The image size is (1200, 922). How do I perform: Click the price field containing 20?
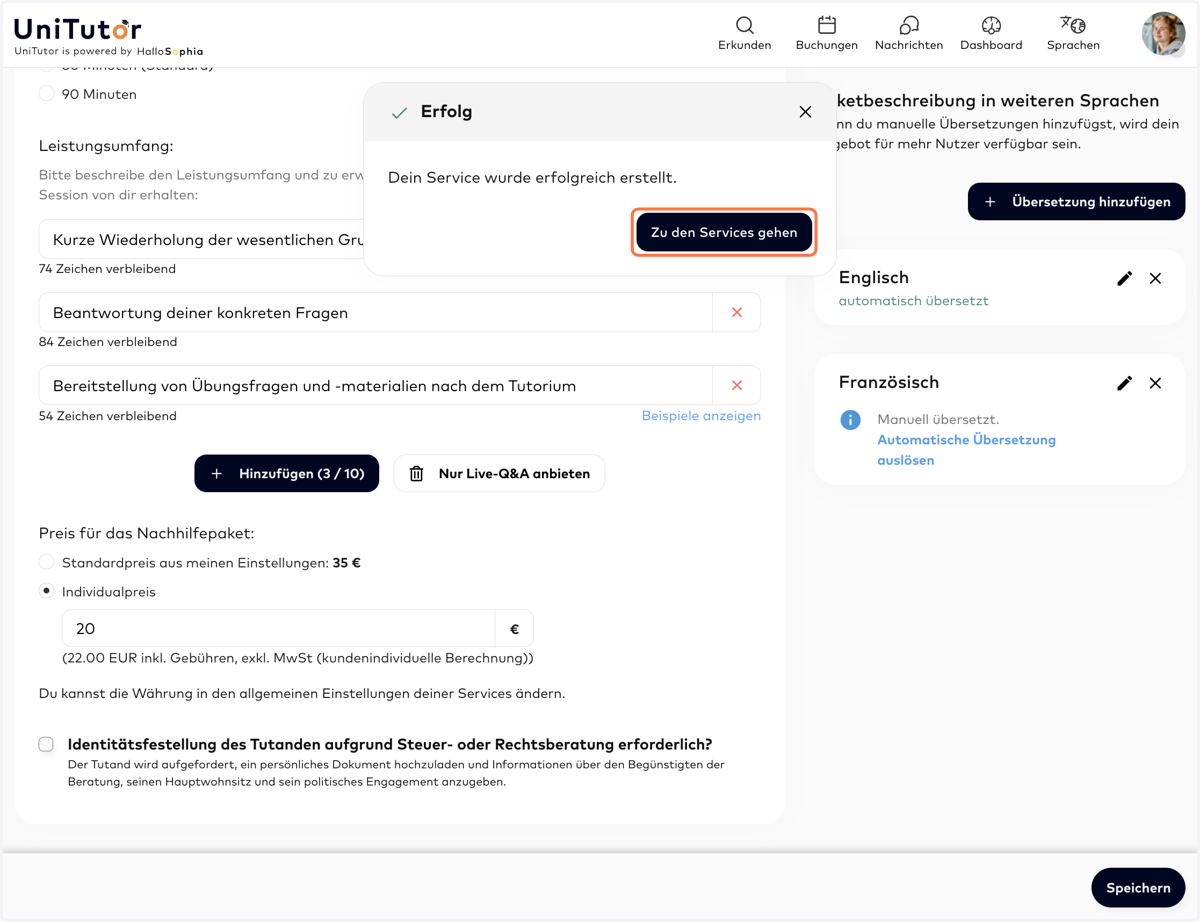click(278, 629)
